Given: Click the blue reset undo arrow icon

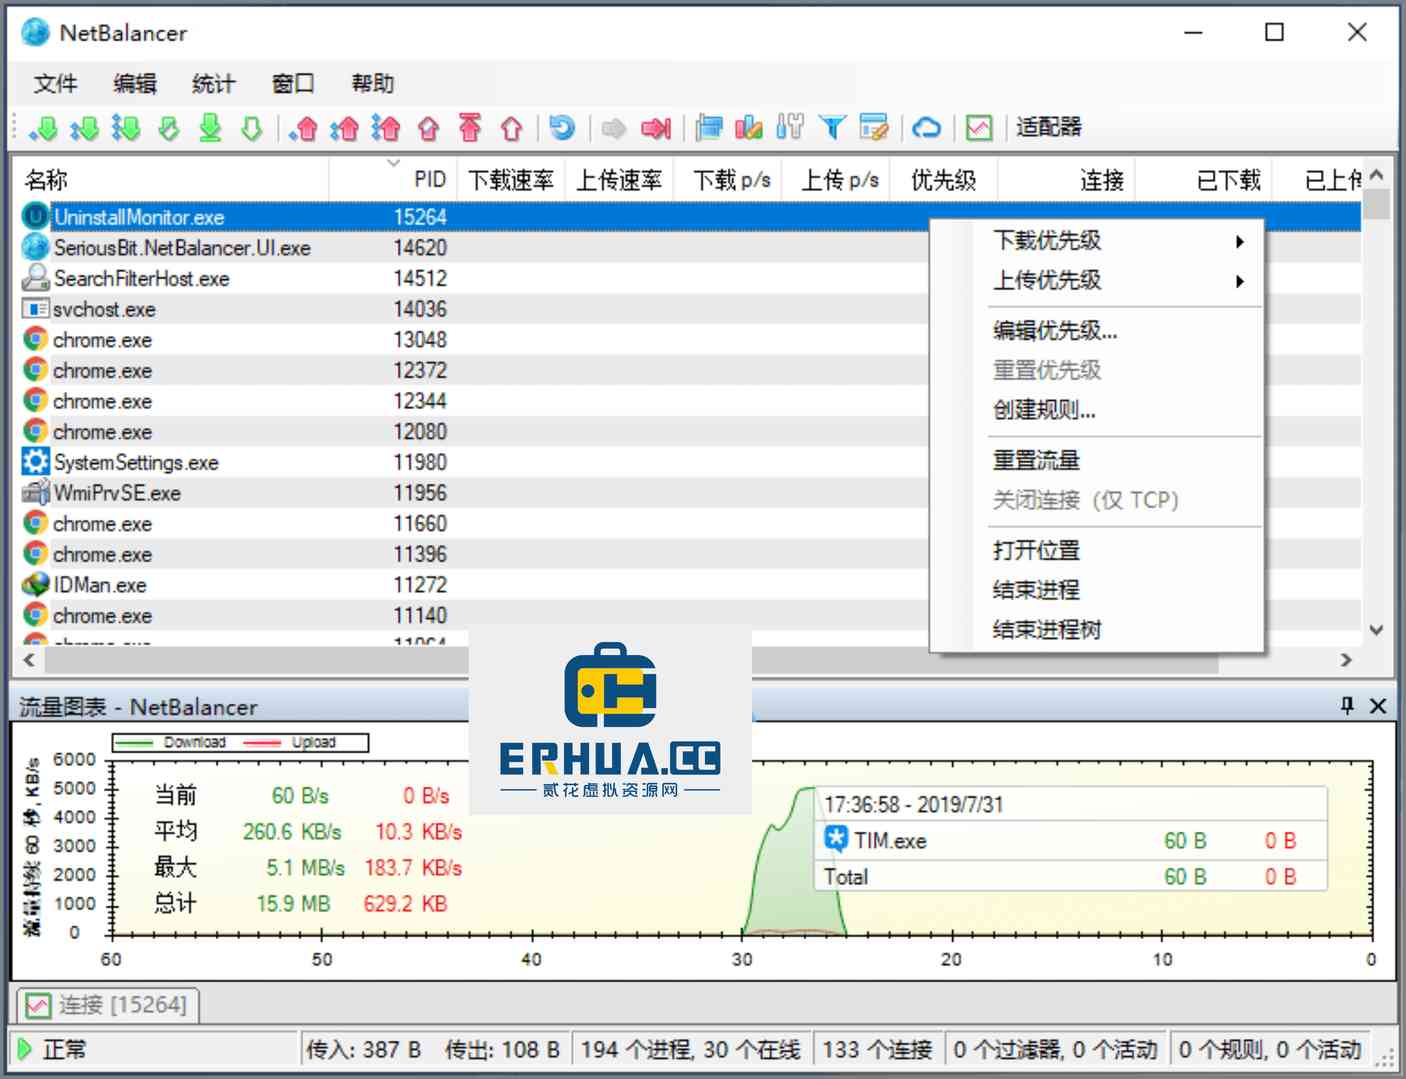Looking at the screenshot, I should click(x=562, y=127).
